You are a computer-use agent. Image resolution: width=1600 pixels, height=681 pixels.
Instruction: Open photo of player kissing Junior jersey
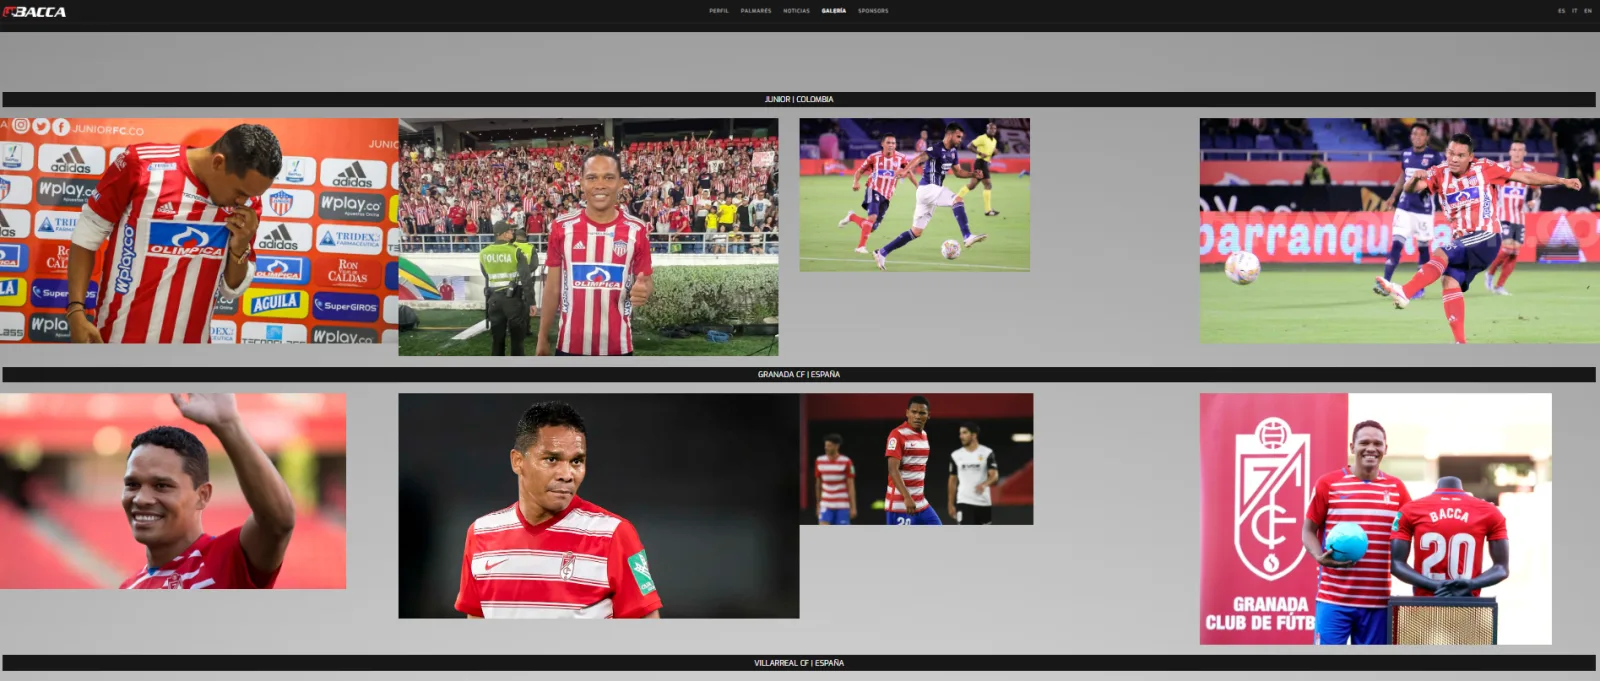199,231
